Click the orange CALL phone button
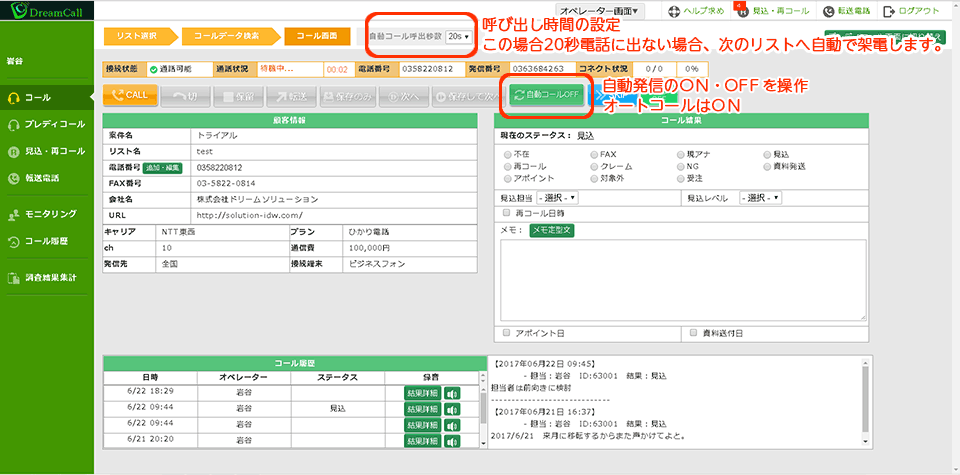This screenshot has width=960, height=475. (x=130, y=95)
